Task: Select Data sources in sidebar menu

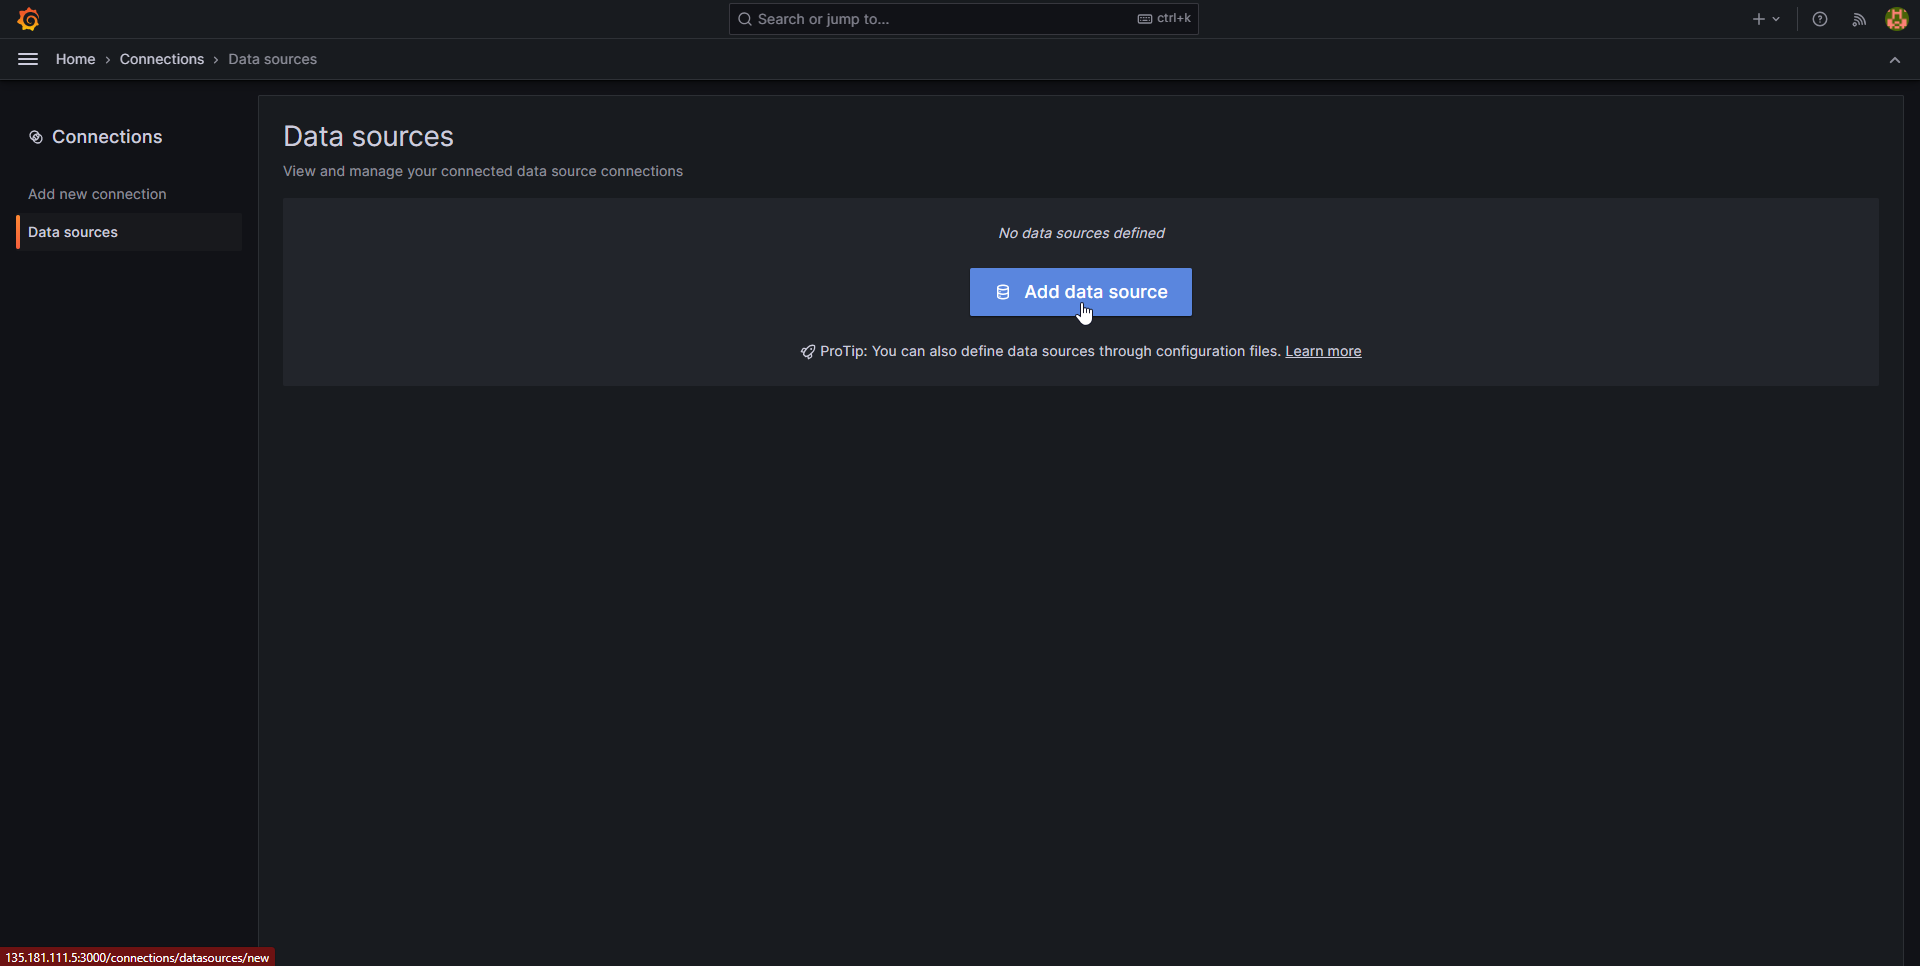Action: pos(73,232)
